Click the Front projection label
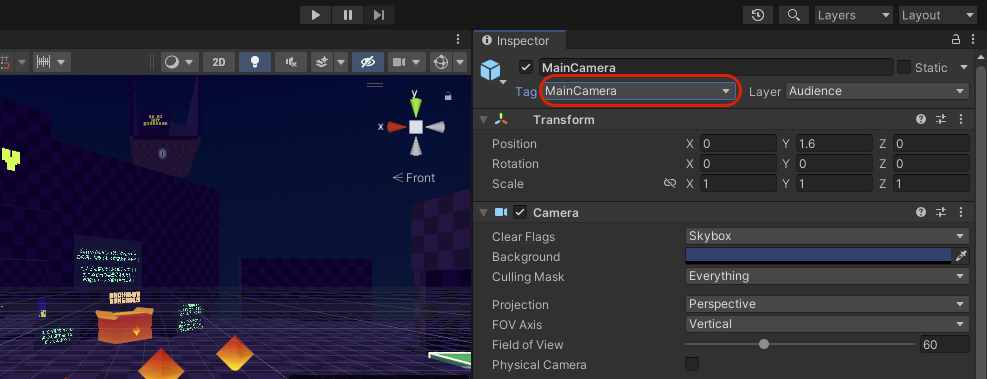987x379 pixels. click(x=414, y=178)
